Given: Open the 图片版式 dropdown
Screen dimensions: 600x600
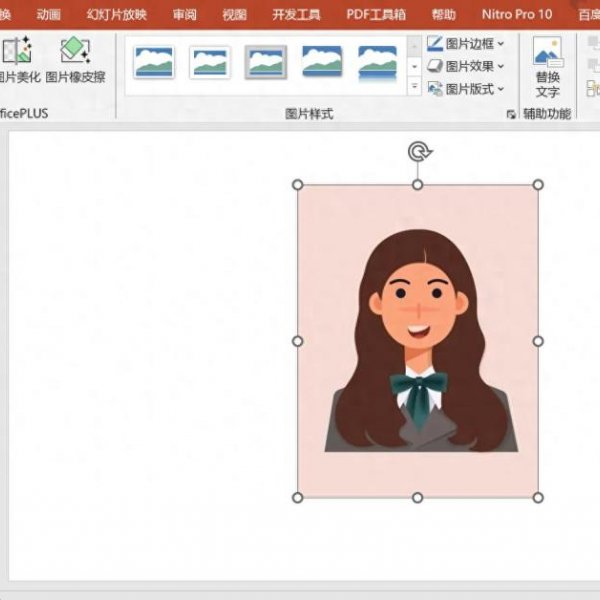Looking at the screenshot, I should coord(466,89).
